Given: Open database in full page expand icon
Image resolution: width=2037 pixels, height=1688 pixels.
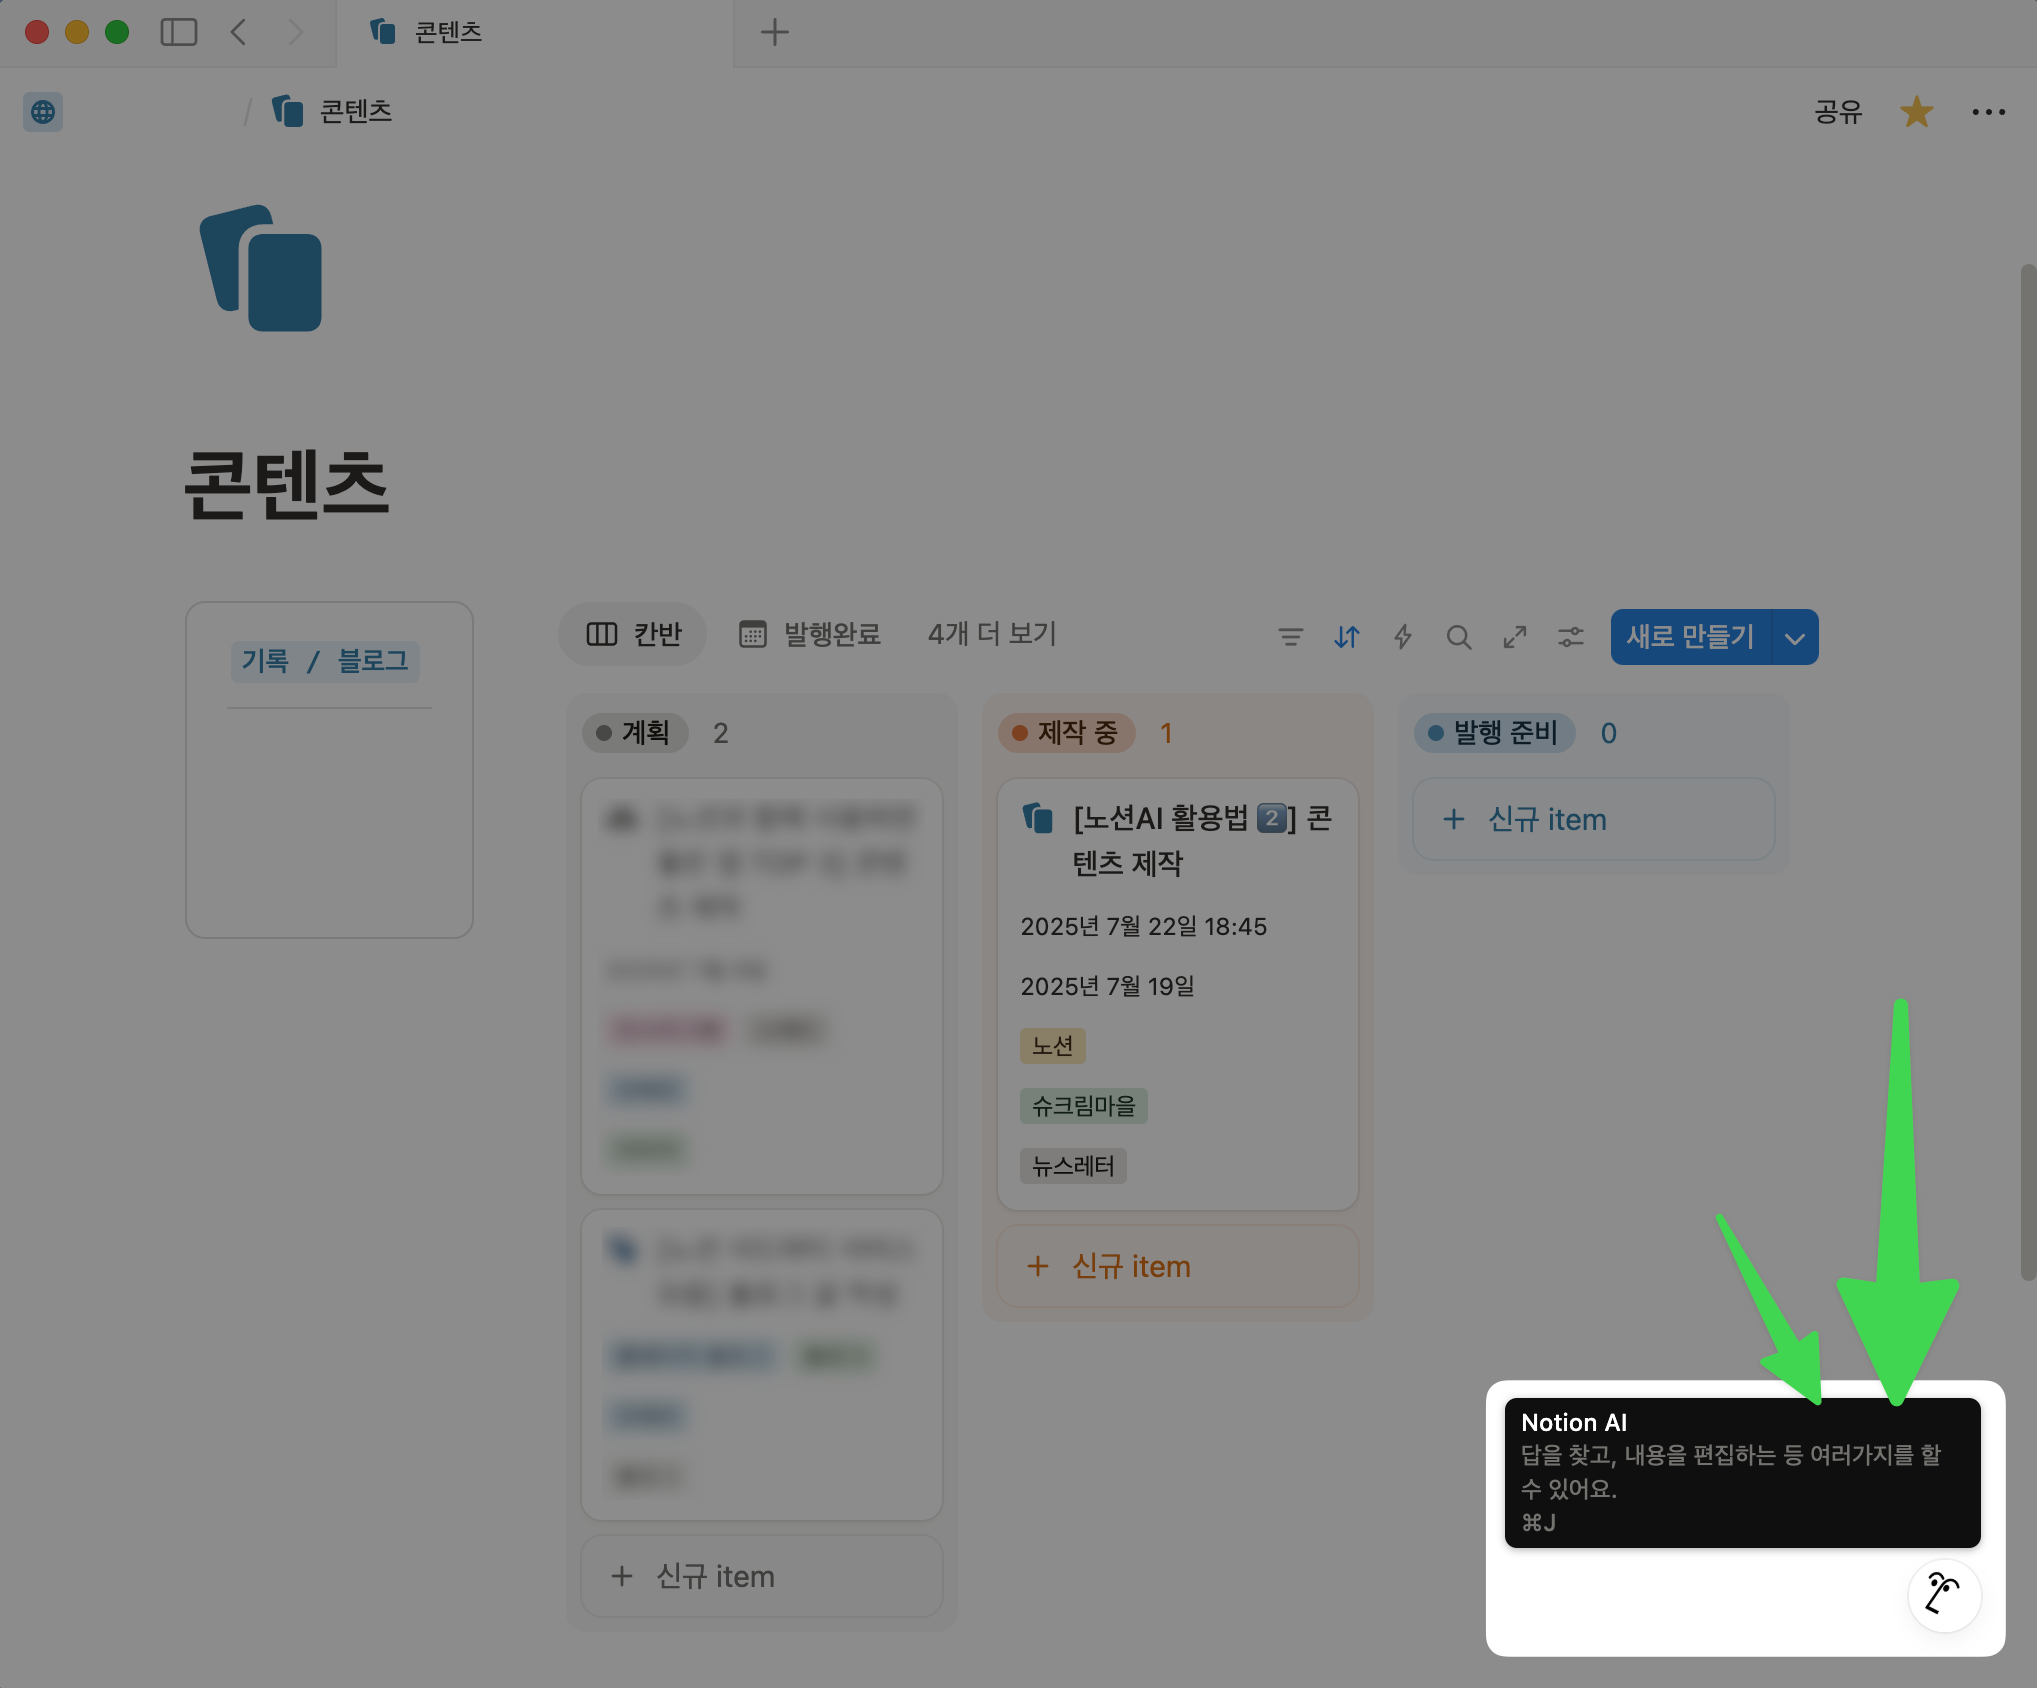Looking at the screenshot, I should coord(1514,637).
